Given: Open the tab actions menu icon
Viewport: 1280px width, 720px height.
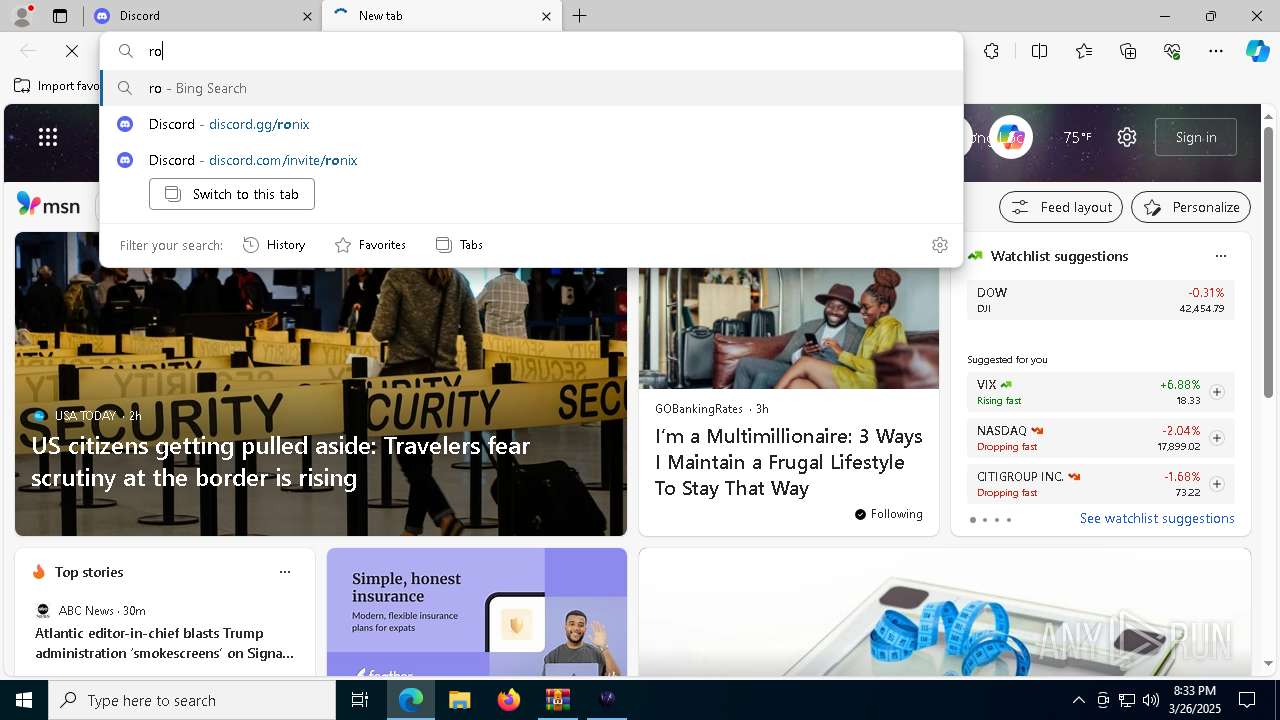Looking at the screenshot, I should click(x=60, y=16).
